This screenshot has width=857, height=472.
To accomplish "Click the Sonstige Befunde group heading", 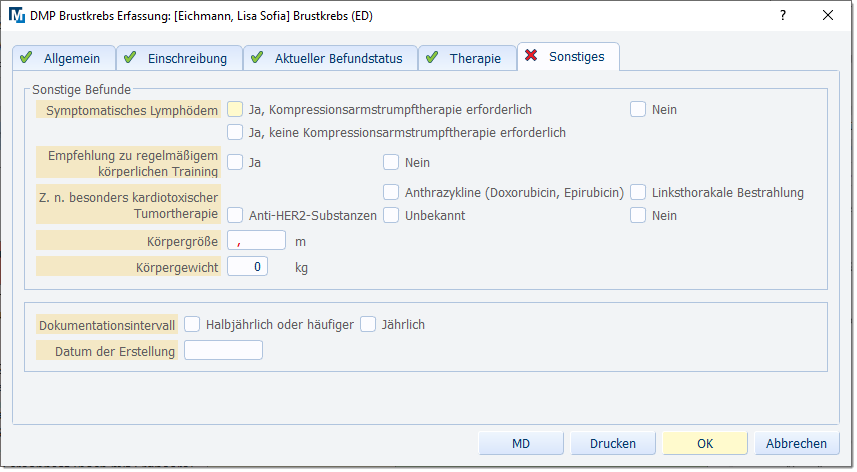I will pos(81,90).
